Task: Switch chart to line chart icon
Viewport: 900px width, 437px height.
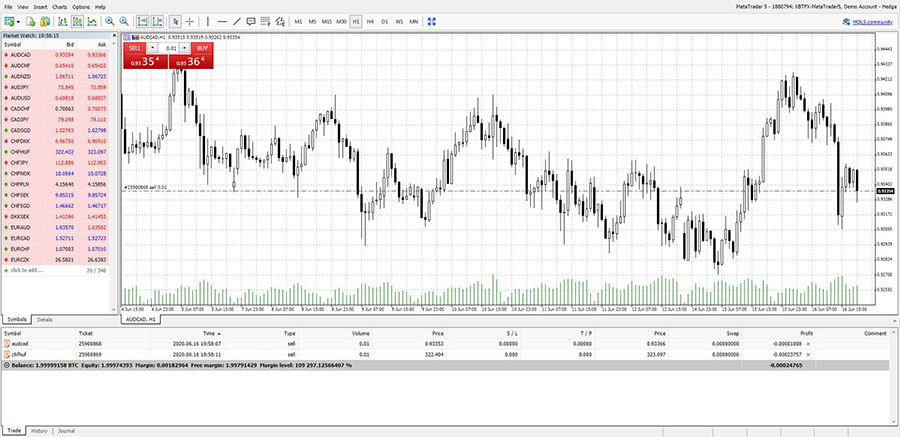Action: pyautogui.click(x=93, y=21)
